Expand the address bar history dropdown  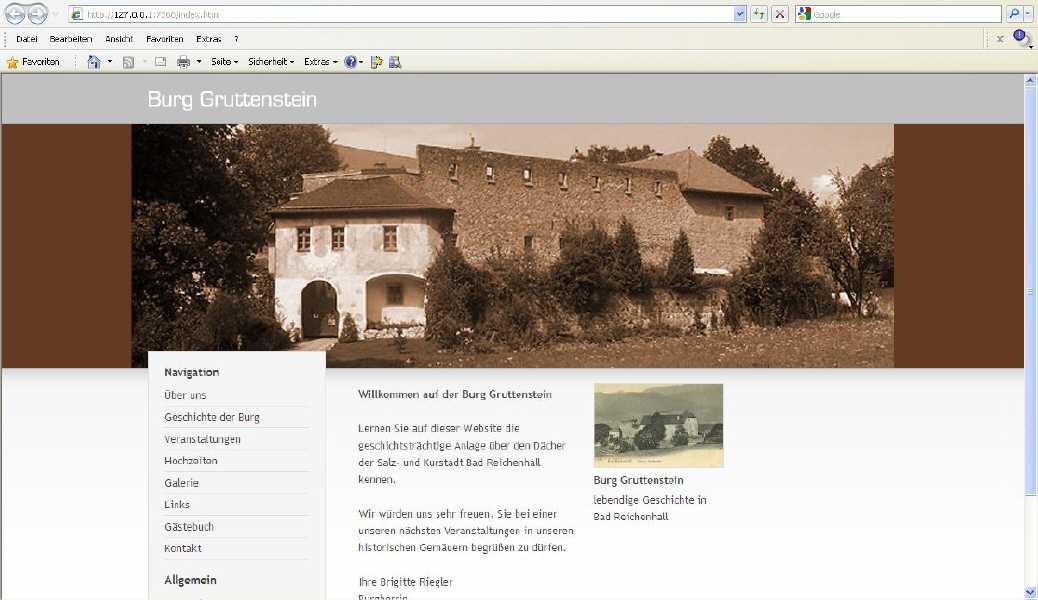[x=740, y=14]
